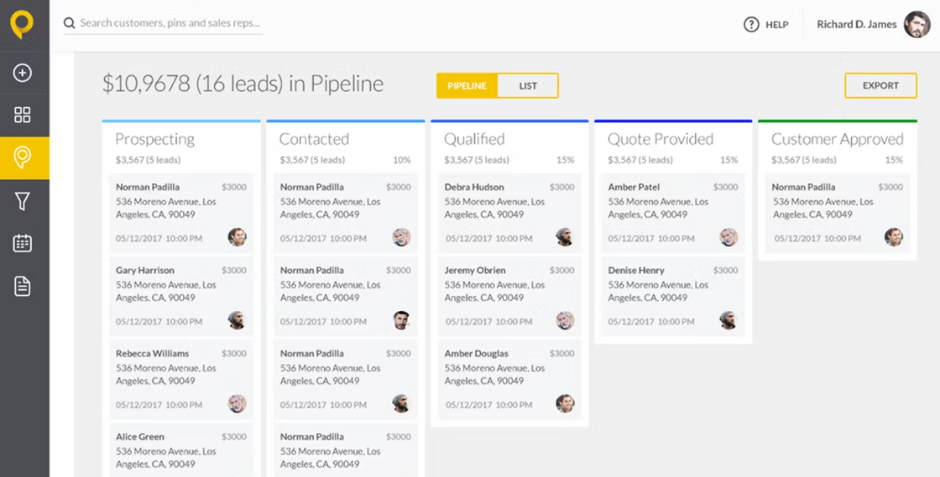The width and height of the screenshot is (940, 477).
Task: Click rep avatar on Gary Harrison card
Action: tap(237, 320)
